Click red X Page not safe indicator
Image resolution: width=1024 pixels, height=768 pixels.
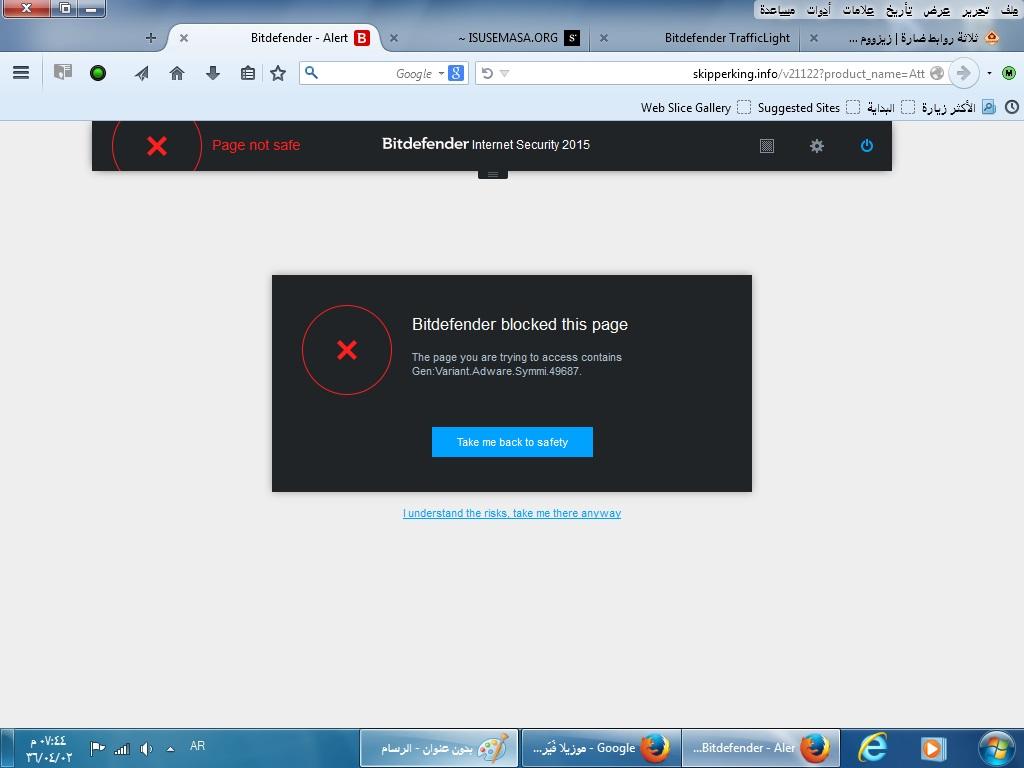(157, 146)
